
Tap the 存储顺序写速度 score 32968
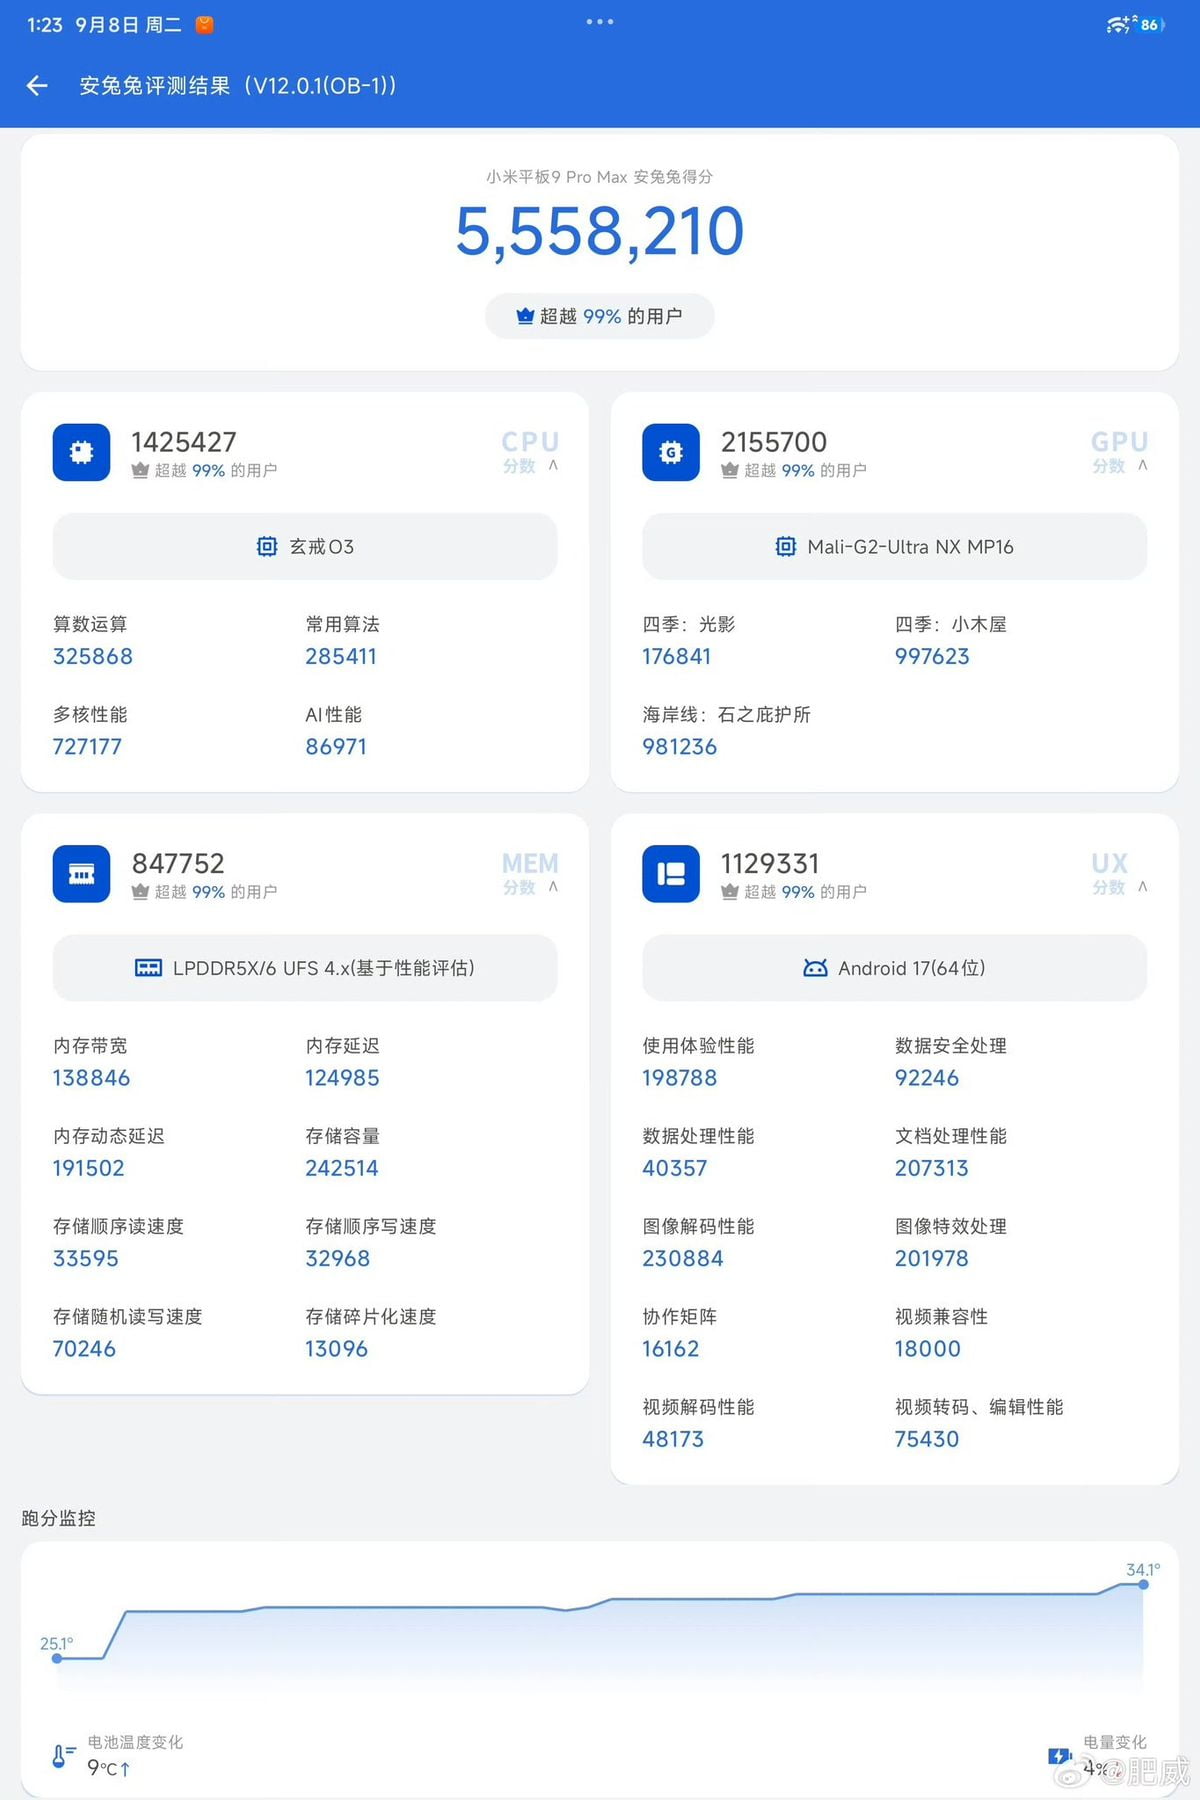(338, 1259)
